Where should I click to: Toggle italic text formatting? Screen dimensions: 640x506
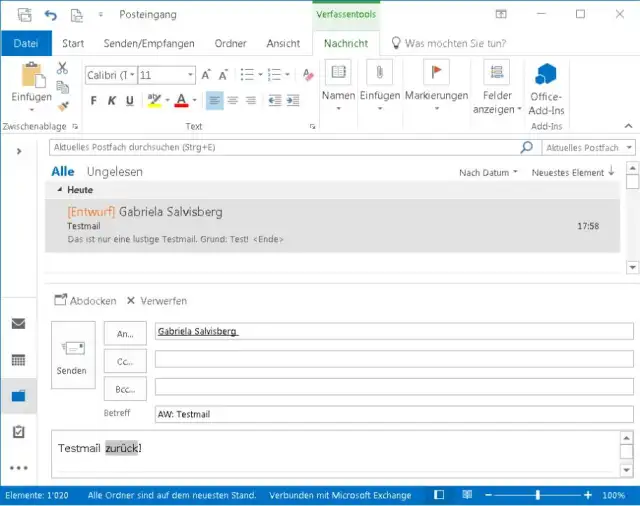(x=112, y=101)
